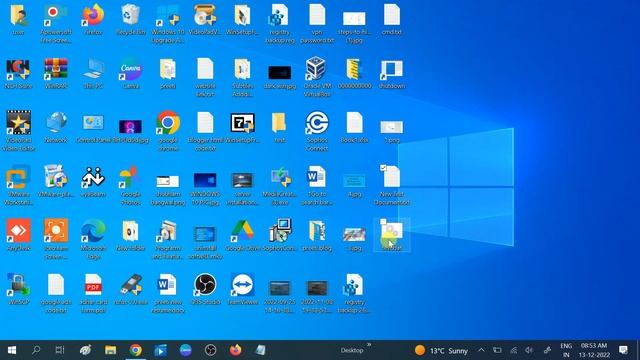Image resolution: width=640 pixels, height=360 pixels.
Task: Open taskbar Search magnifier
Action: (x=36, y=350)
